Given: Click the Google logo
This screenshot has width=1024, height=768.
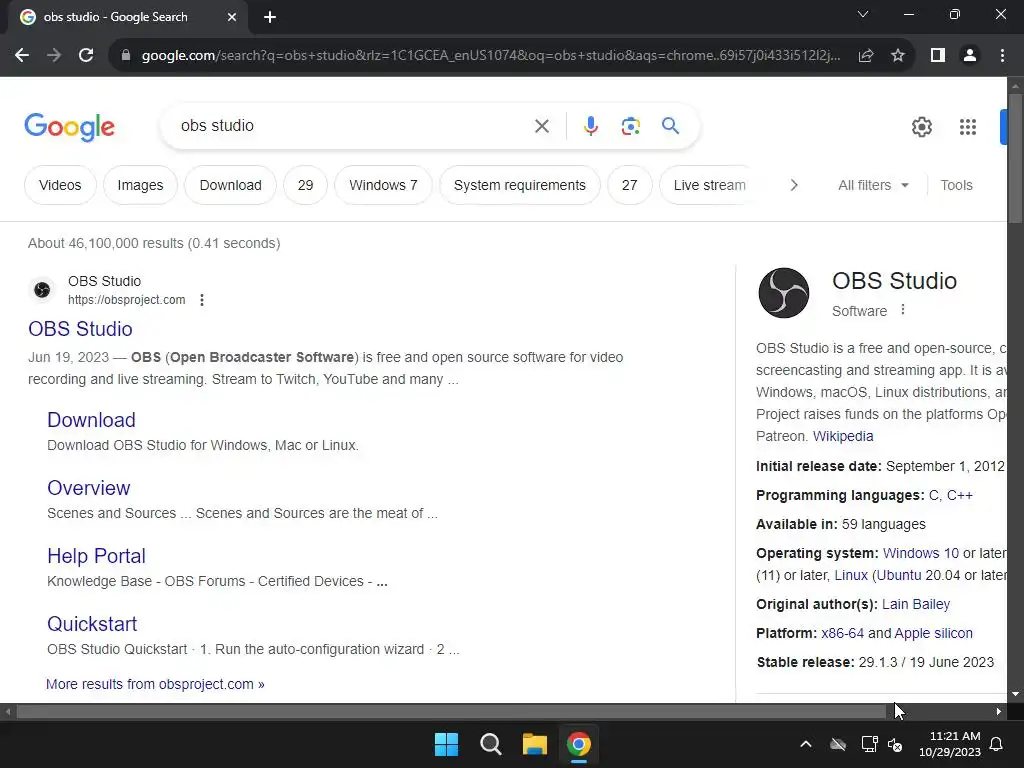Looking at the screenshot, I should 69,127.
